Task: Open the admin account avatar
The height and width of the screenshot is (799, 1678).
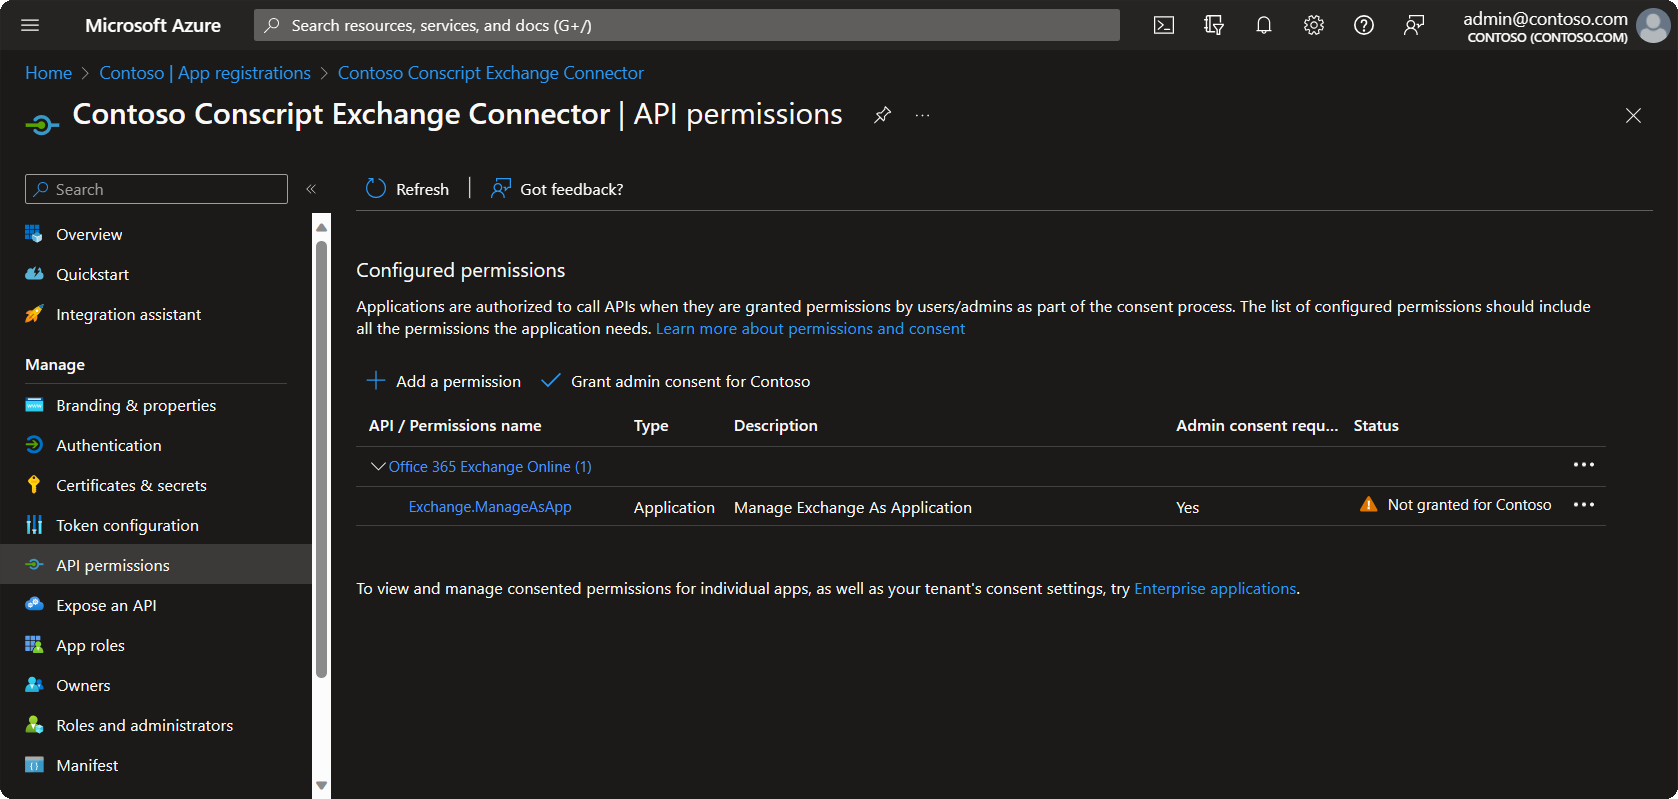Action: (x=1653, y=26)
